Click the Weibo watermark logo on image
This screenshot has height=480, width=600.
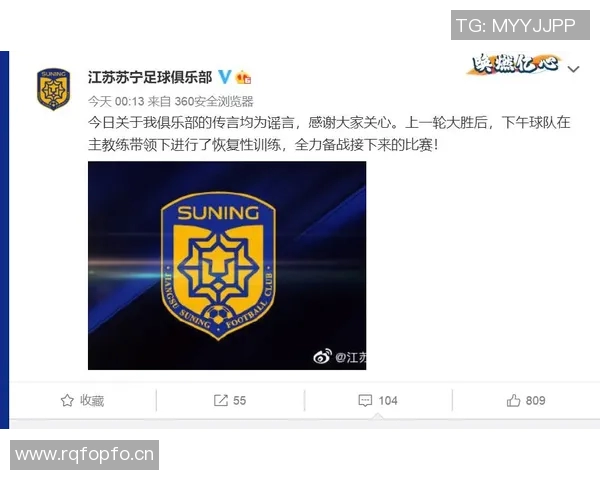[x=322, y=357]
